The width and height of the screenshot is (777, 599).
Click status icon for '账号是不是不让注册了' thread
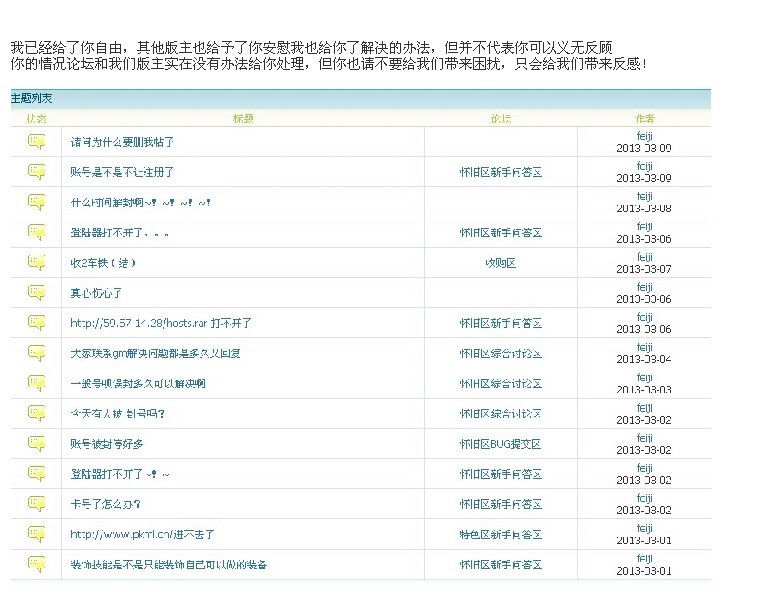click(37, 172)
